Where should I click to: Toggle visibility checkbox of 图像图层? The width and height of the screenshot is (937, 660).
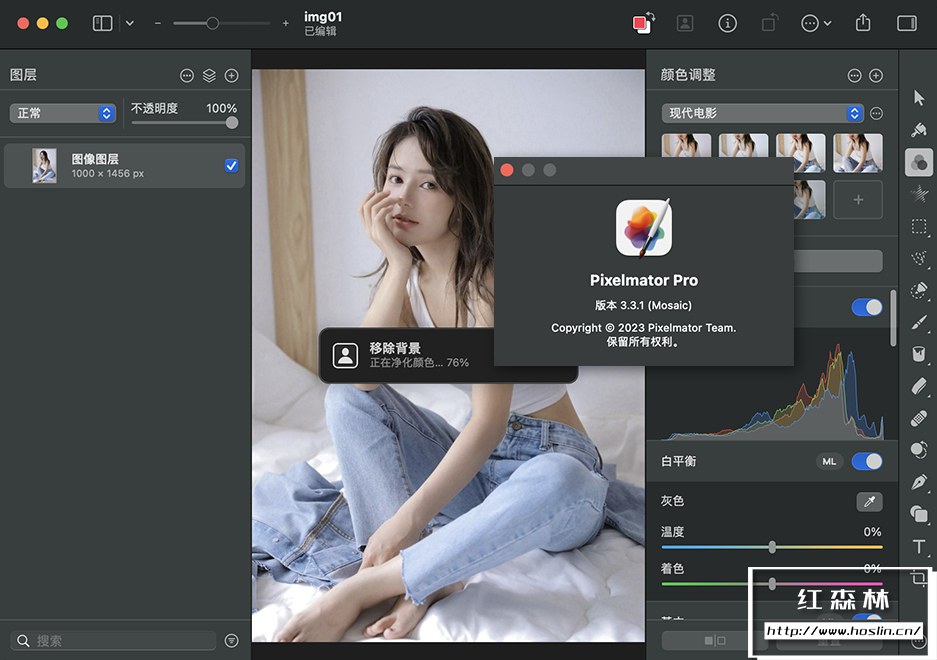pos(231,166)
